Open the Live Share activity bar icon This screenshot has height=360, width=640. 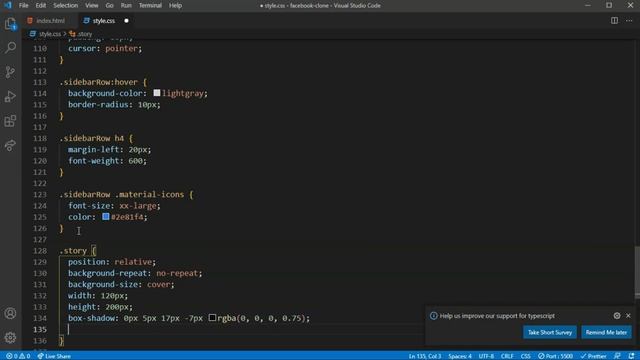click(x=11, y=145)
